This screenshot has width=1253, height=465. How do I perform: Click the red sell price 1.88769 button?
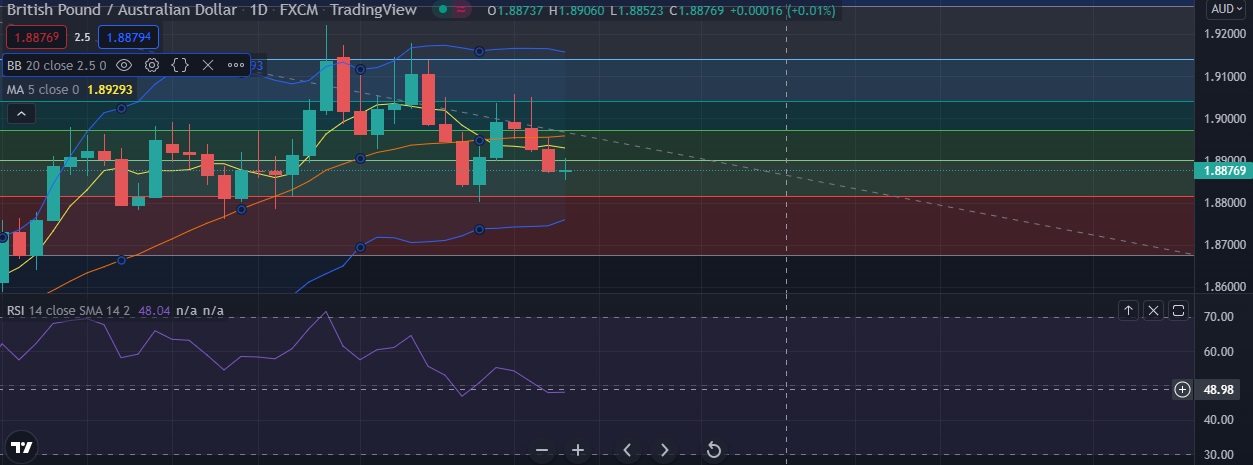(36, 38)
